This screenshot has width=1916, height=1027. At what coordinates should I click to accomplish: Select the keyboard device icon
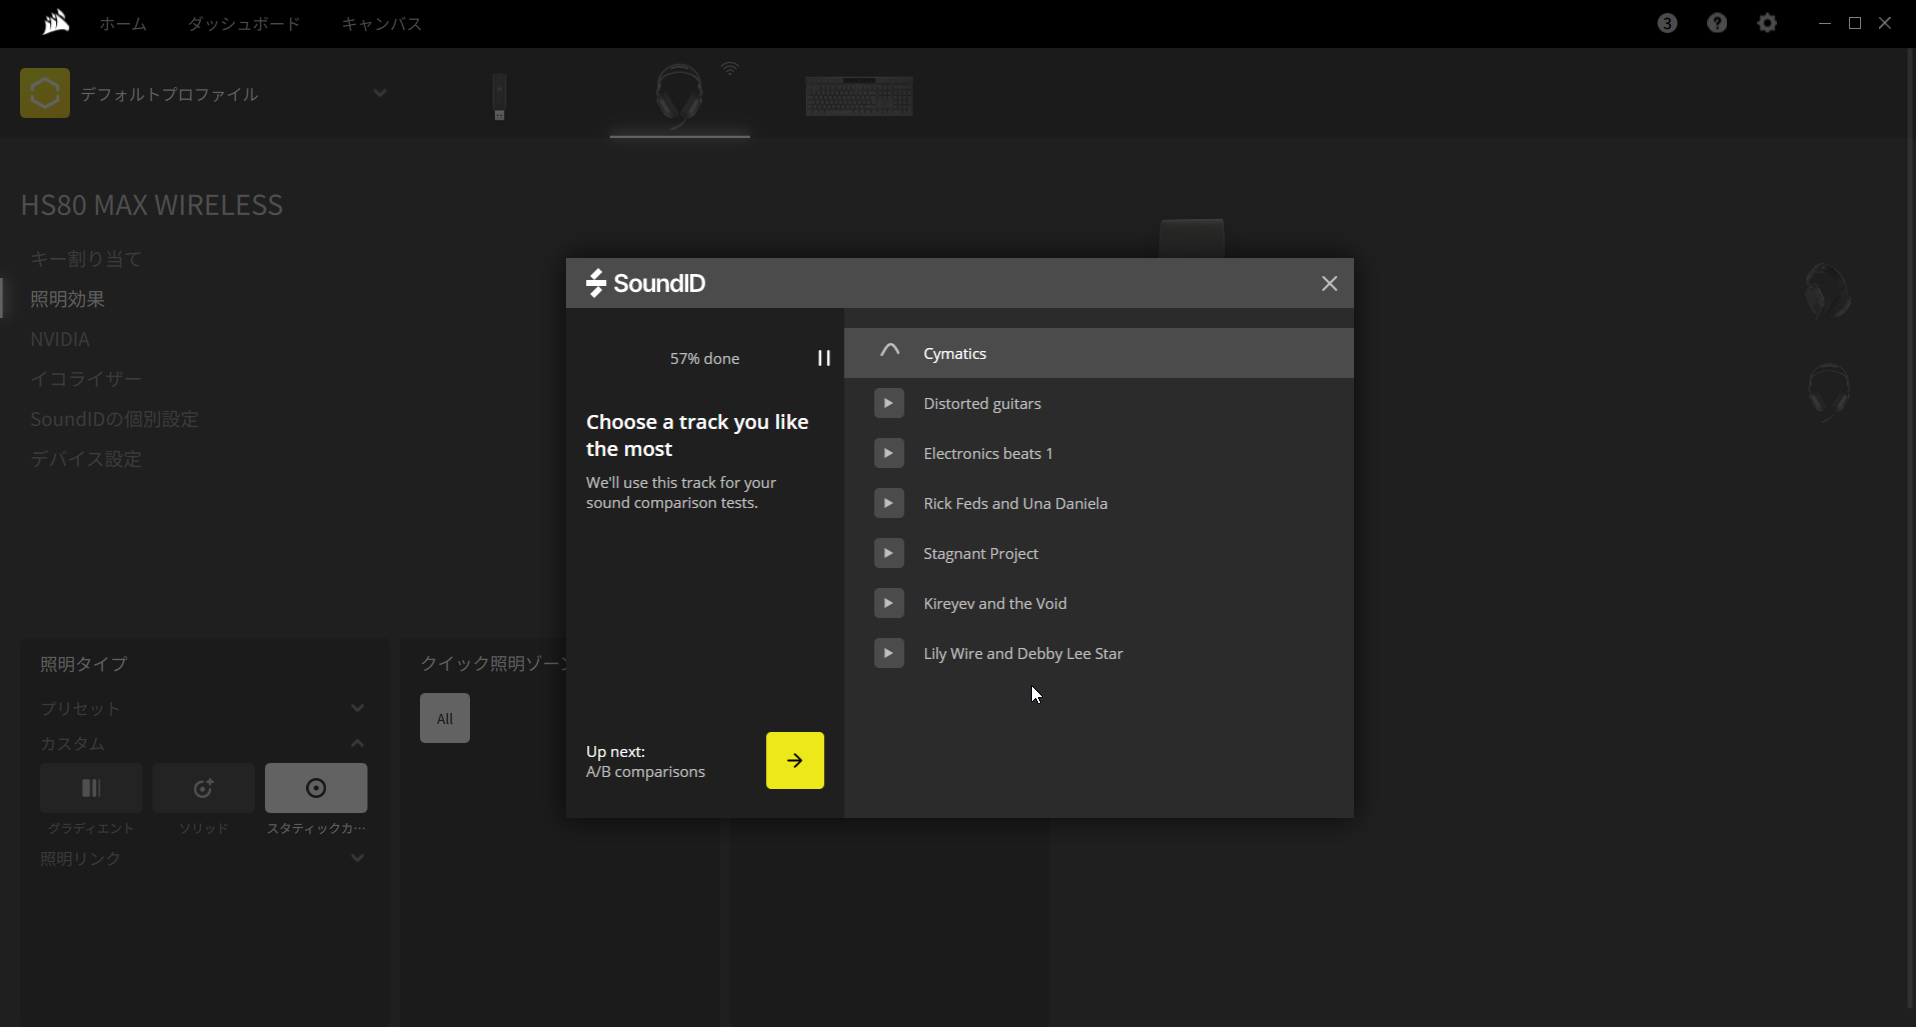click(859, 96)
